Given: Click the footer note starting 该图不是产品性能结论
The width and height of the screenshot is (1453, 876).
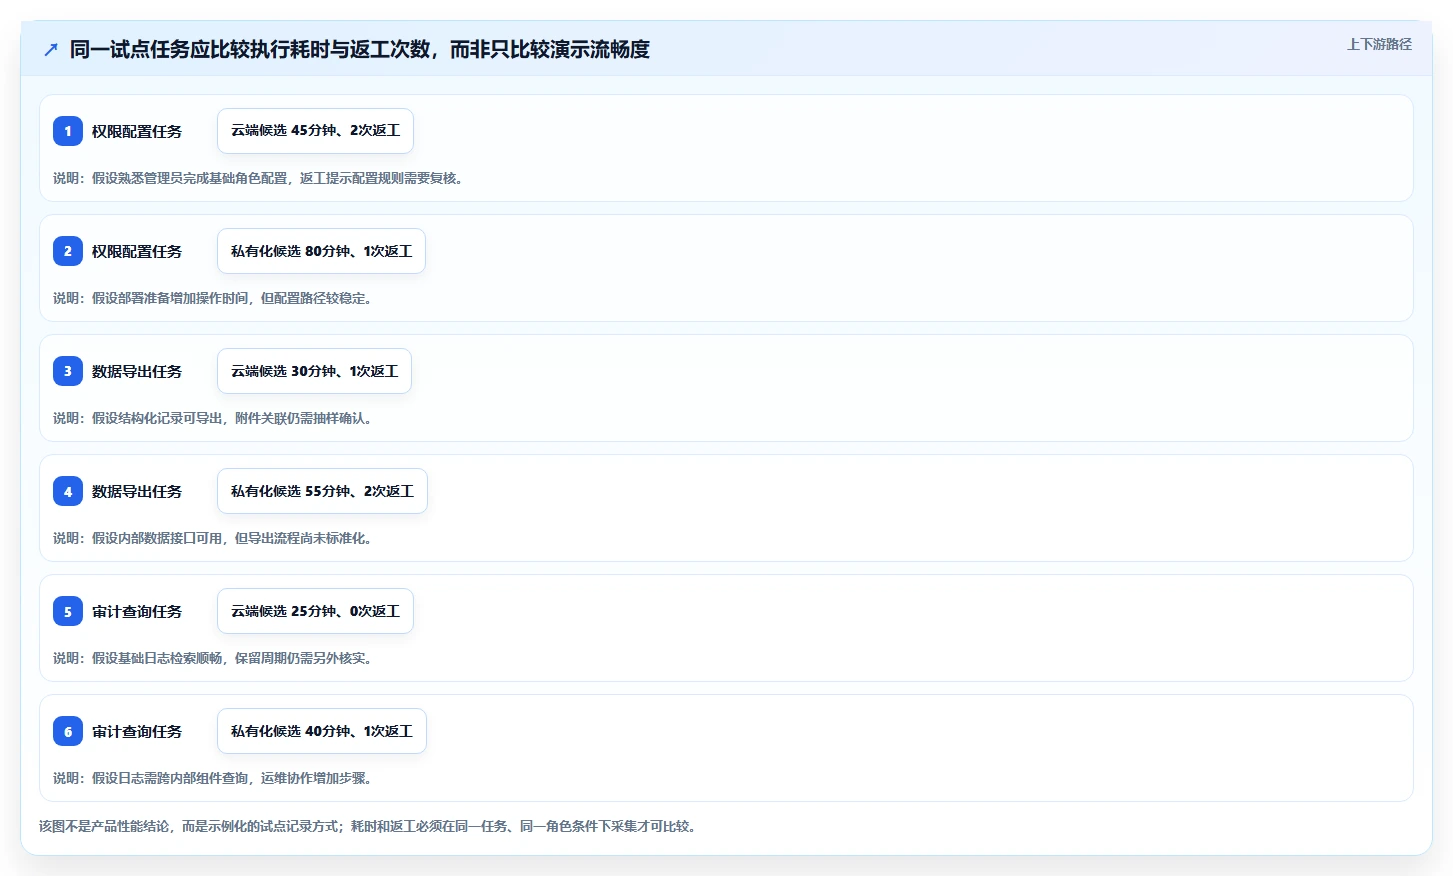Looking at the screenshot, I should (370, 826).
